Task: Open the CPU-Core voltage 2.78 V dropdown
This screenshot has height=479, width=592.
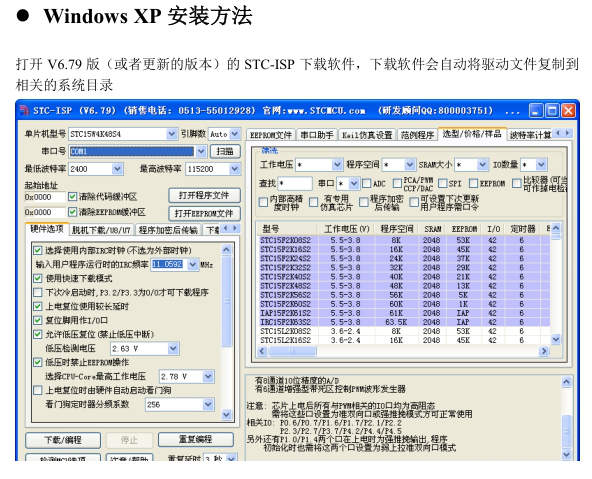Action: [208, 376]
